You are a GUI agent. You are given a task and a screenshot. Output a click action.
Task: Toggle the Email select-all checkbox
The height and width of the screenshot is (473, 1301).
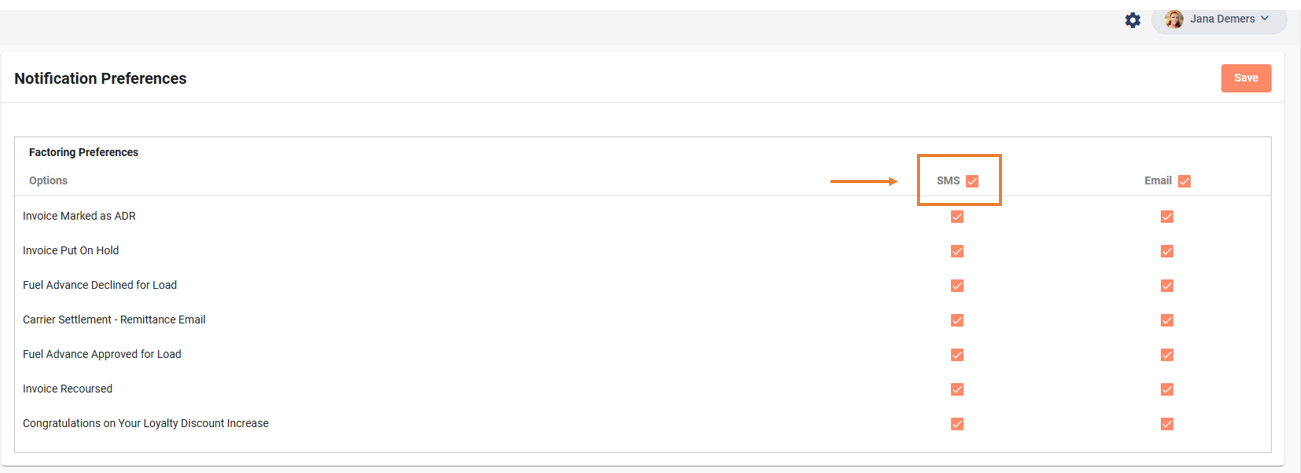1184,181
